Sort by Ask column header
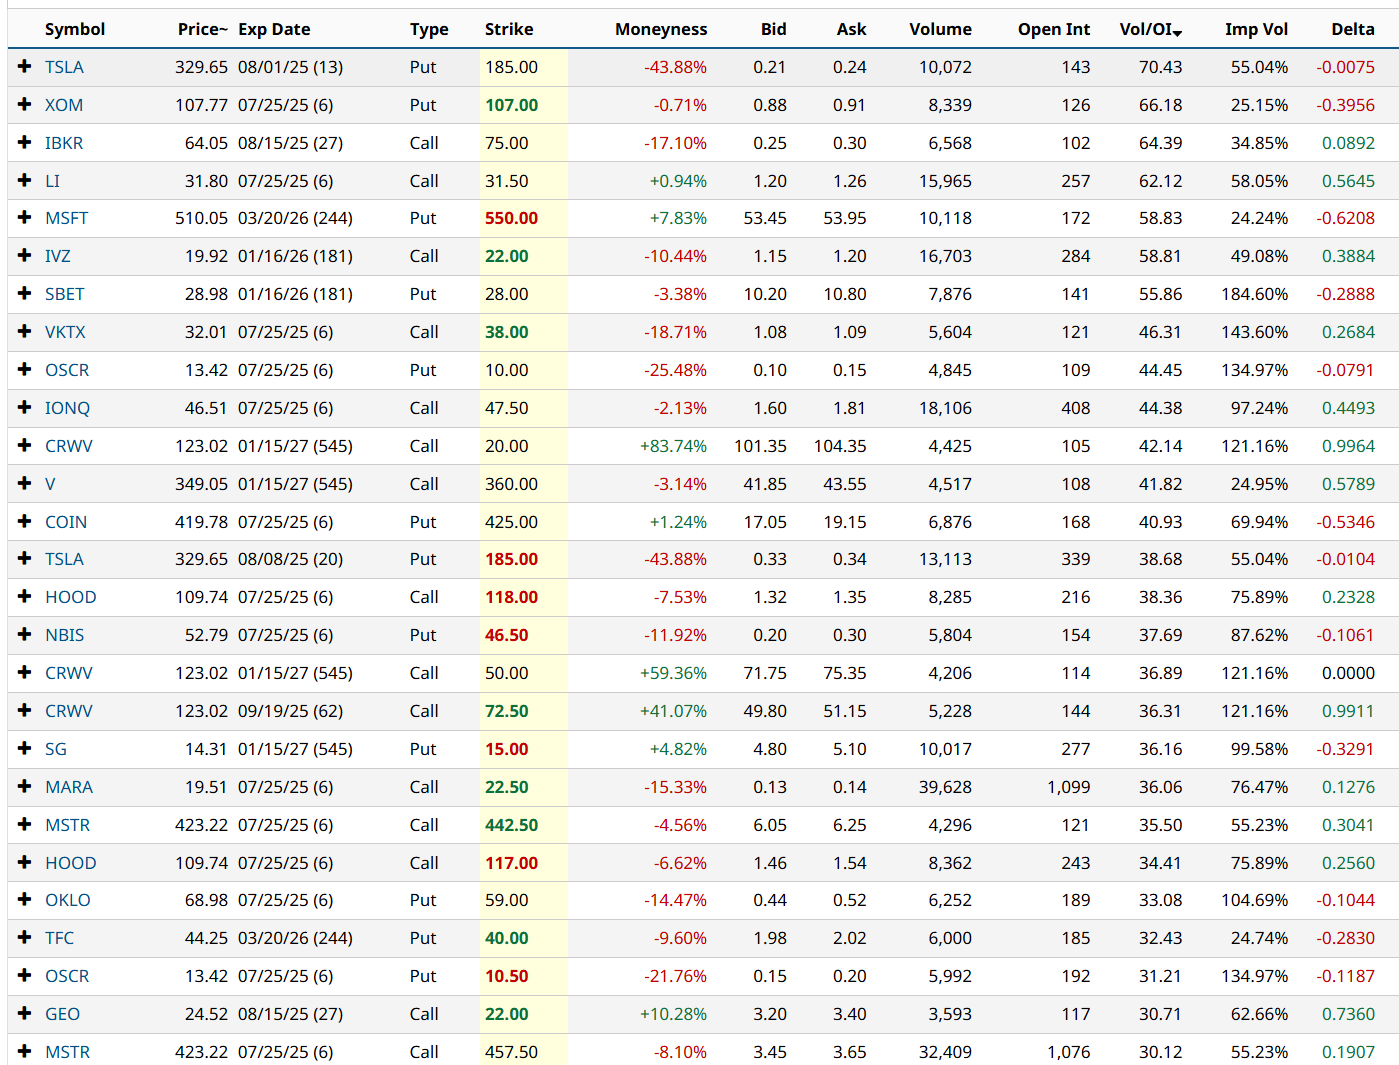This screenshot has width=1399, height=1065. [852, 29]
